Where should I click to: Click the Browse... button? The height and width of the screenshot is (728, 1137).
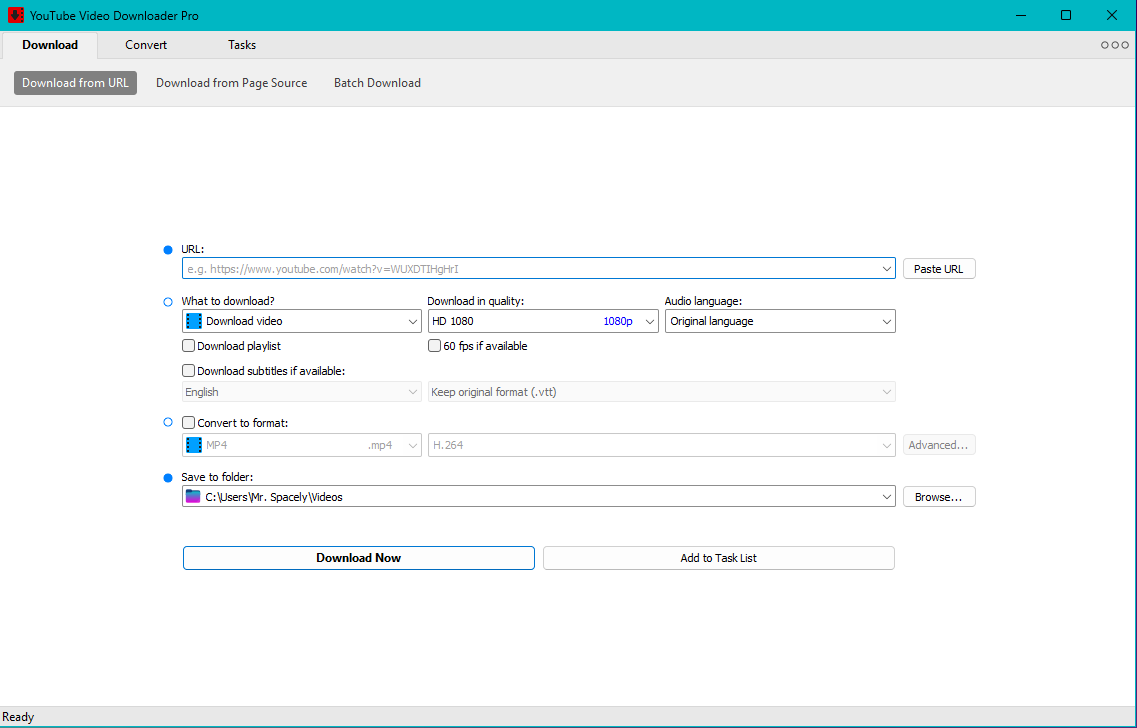click(x=939, y=497)
